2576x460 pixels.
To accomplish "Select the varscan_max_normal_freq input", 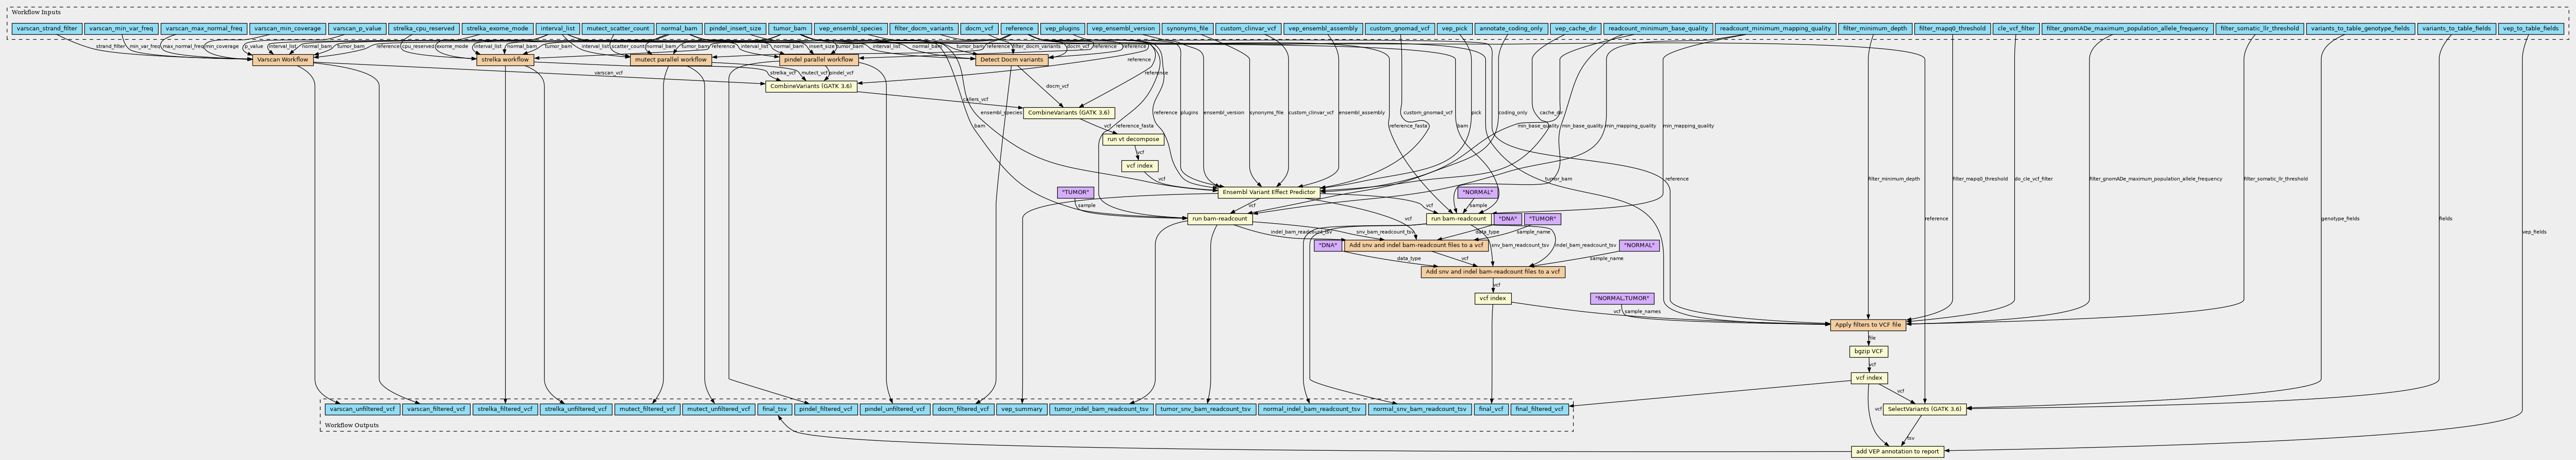I will [203, 29].
